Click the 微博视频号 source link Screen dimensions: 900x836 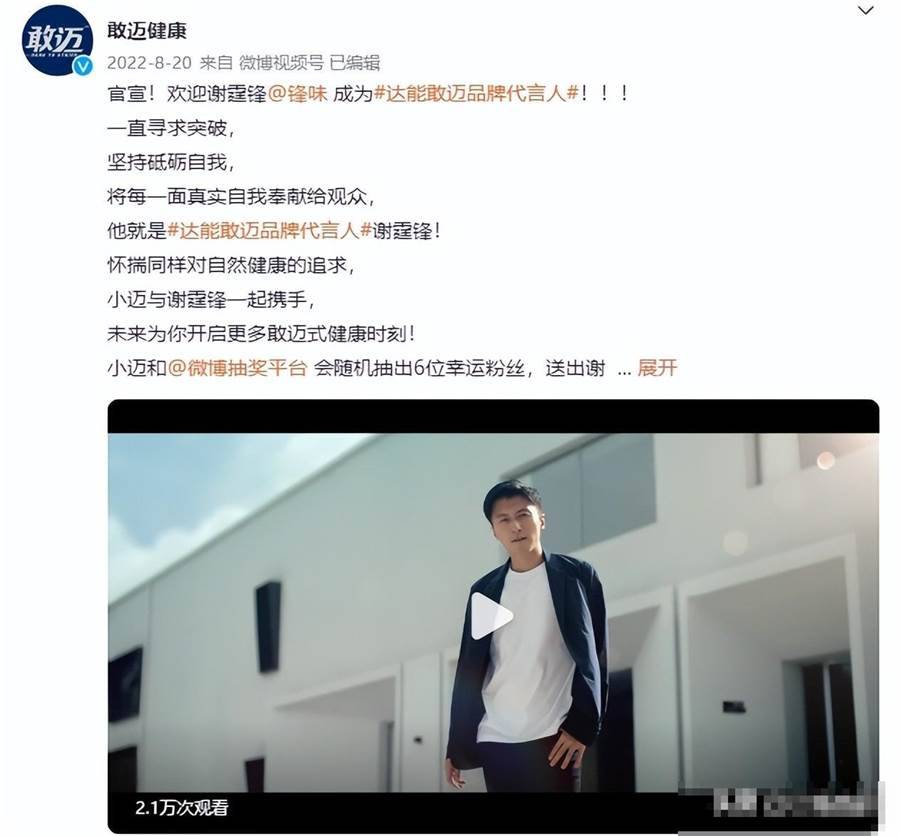pos(281,63)
